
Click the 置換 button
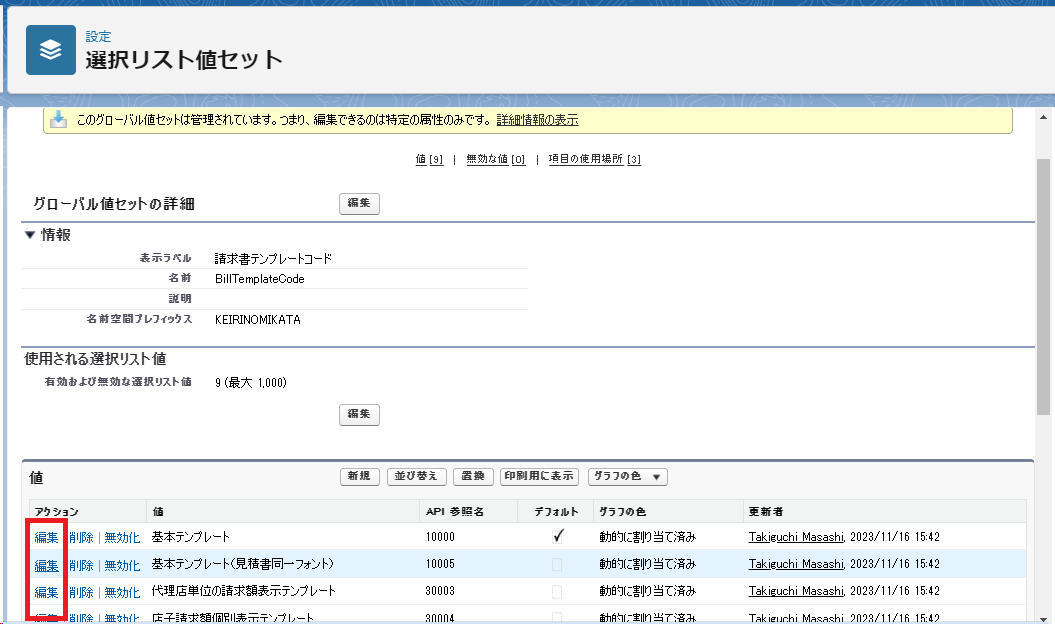473,477
